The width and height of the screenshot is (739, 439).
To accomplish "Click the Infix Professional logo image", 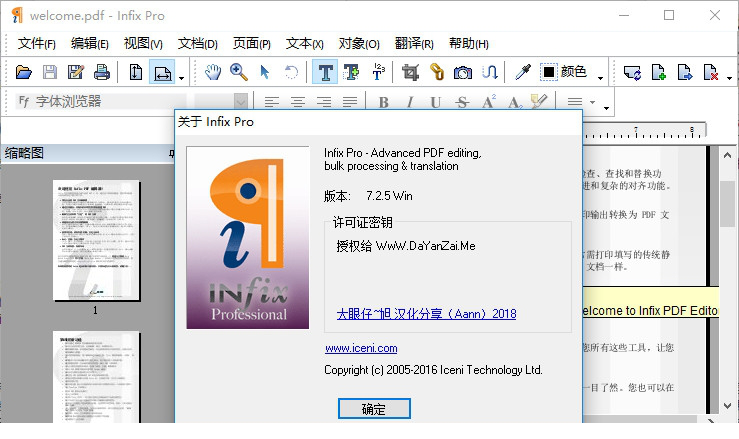I will [x=247, y=237].
